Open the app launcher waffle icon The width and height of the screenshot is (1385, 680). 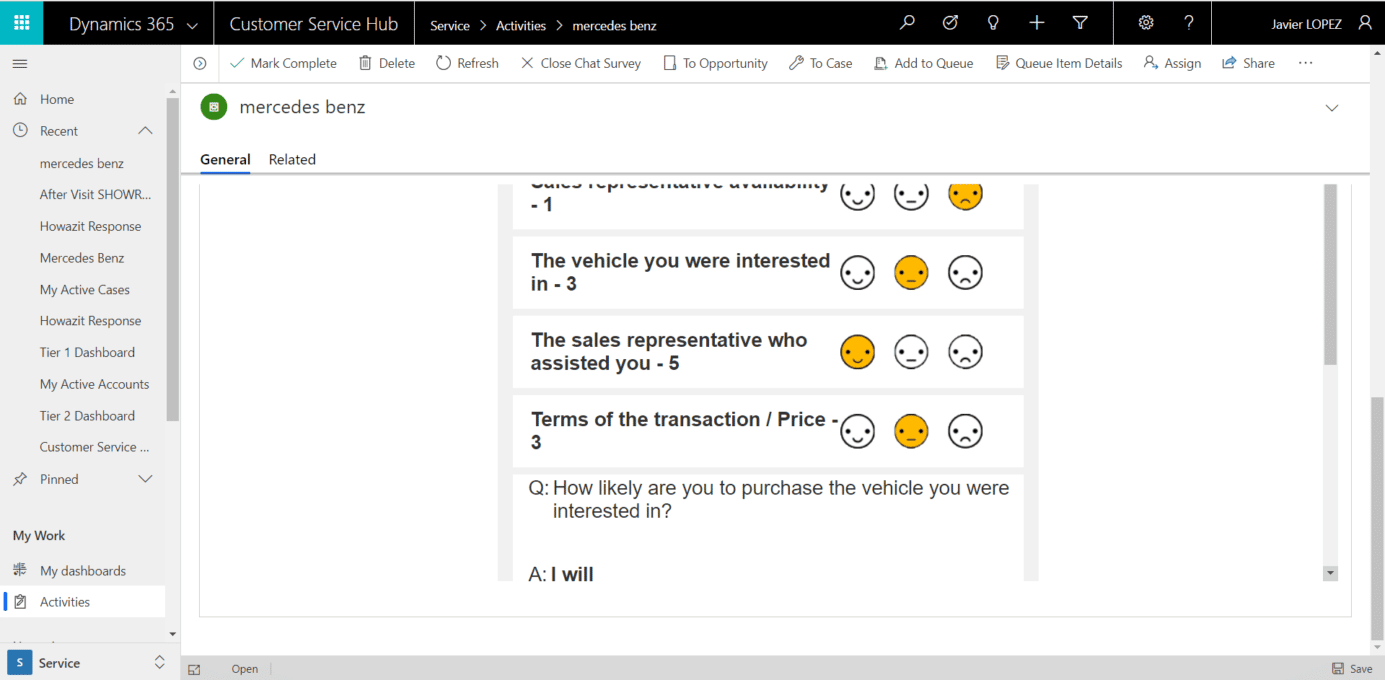pyautogui.click(x=21, y=23)
